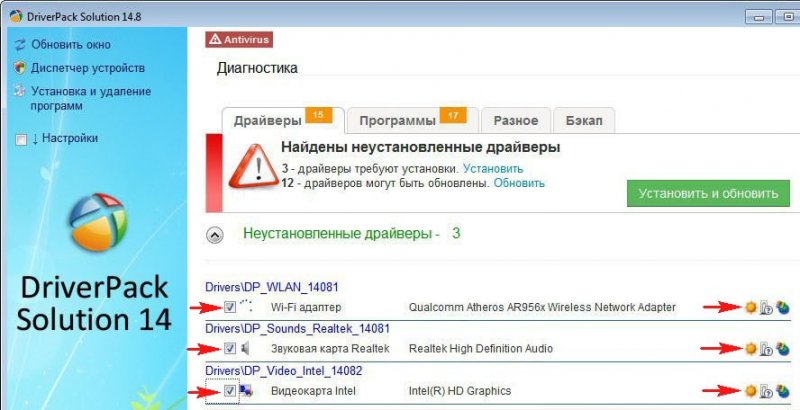Uncheck the Видеокарта Intel checkbox
Screen dimensions: 800x410
point(230,391)
